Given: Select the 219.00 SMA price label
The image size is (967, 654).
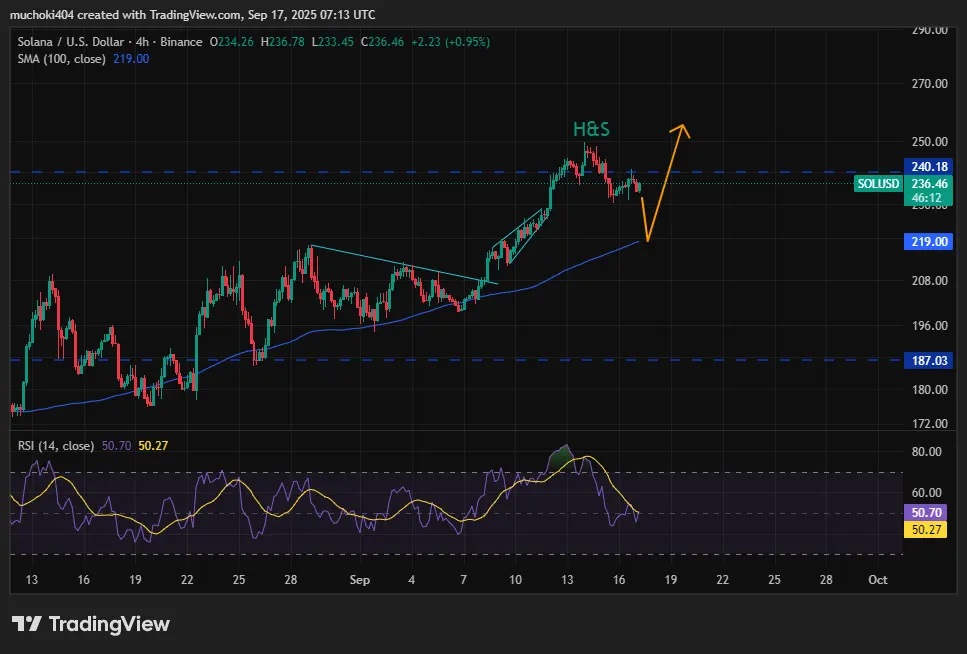Looking at the screenshot, I should 929,241.
